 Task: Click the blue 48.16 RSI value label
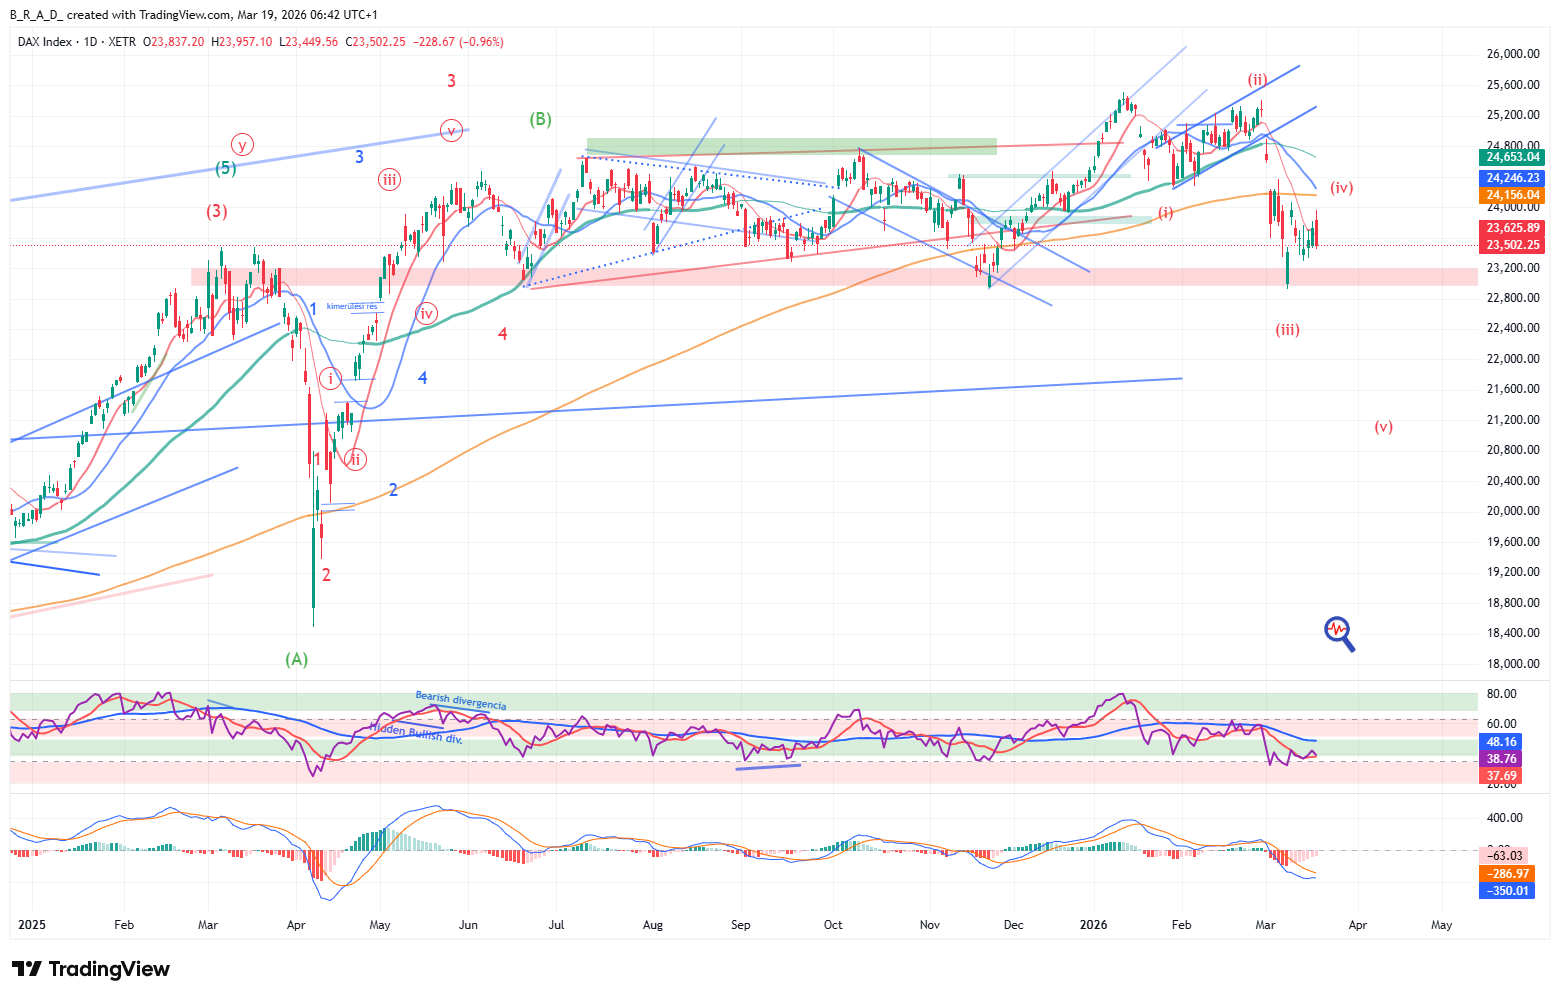pyautogui.click(x=1502, y=742)
